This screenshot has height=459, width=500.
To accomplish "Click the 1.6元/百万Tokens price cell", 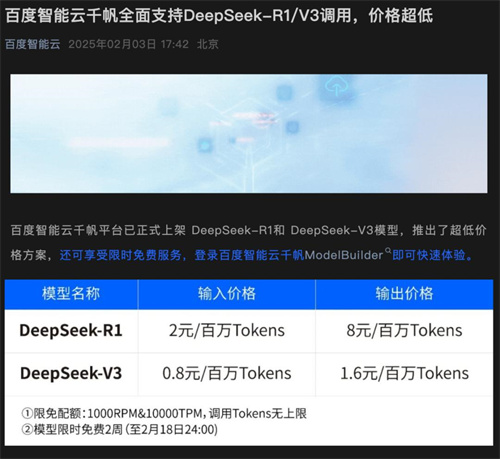I will (x=404, y=373).
